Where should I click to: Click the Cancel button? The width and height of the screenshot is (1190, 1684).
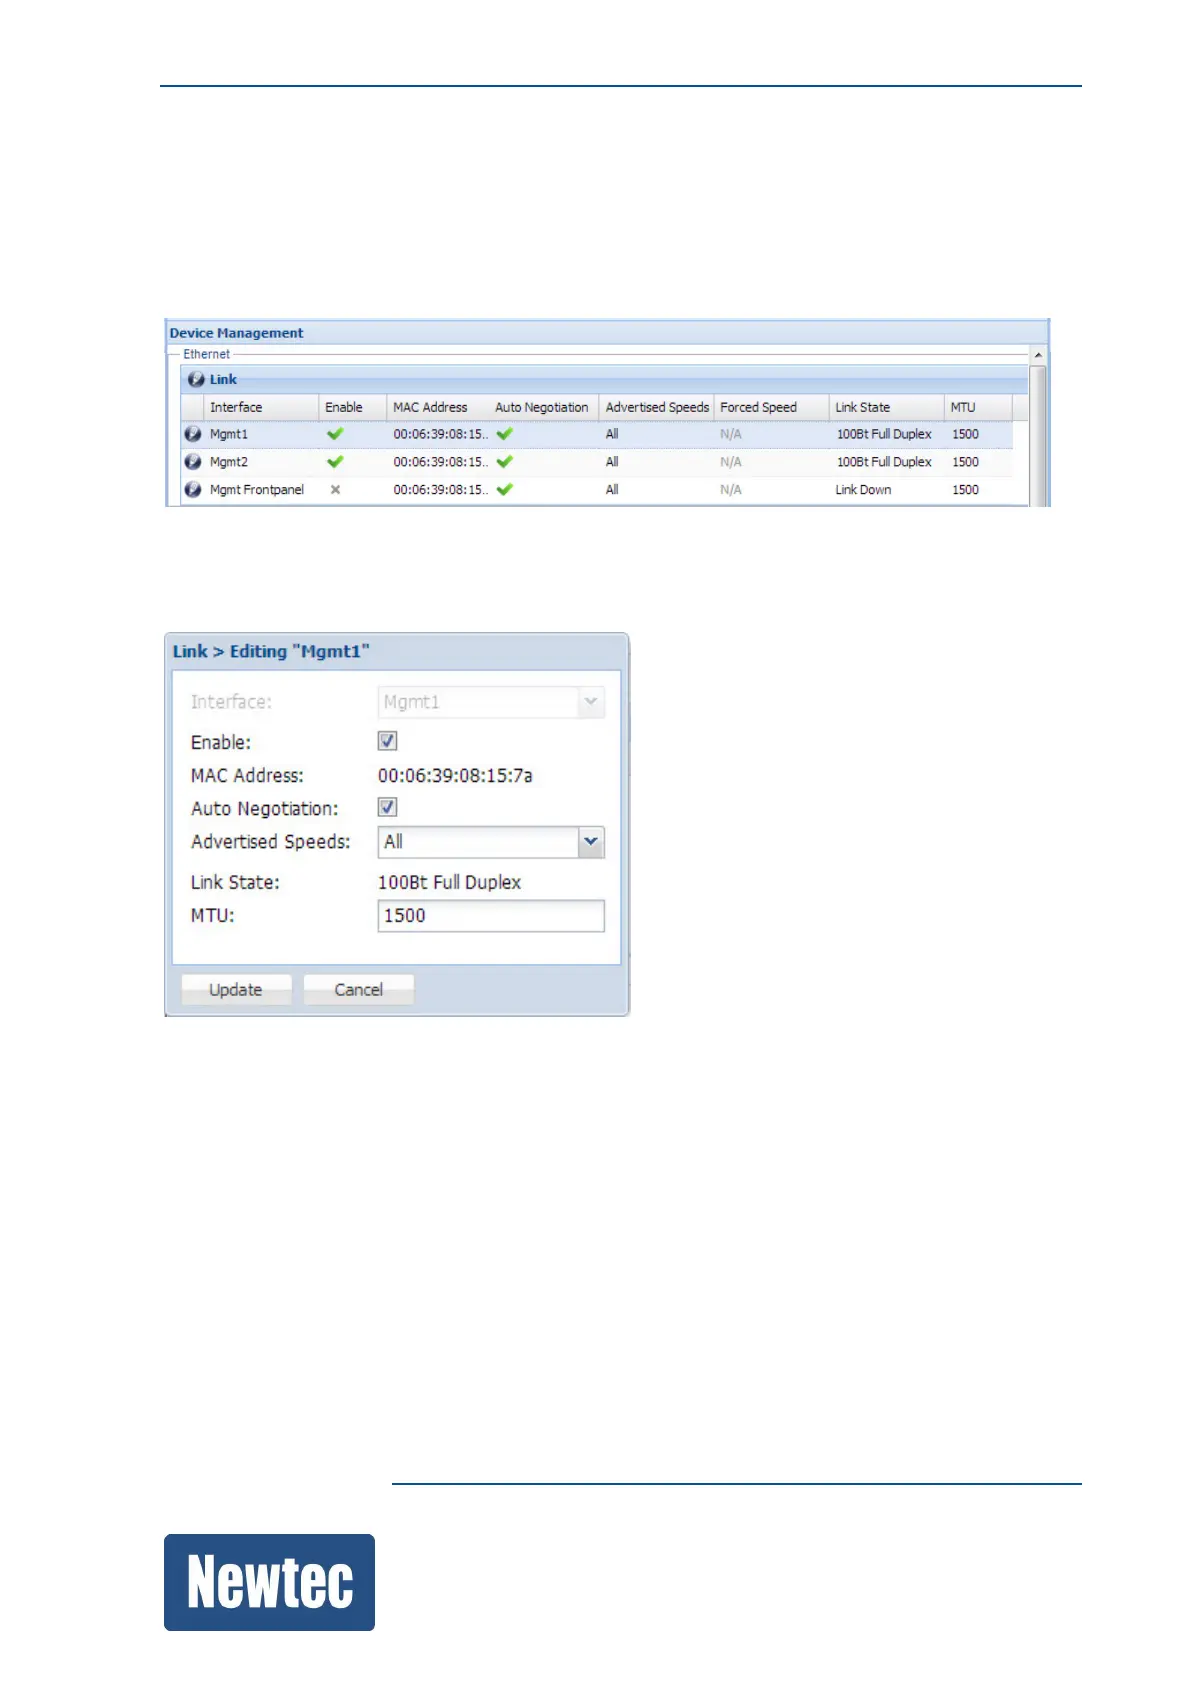coord(358,989)
